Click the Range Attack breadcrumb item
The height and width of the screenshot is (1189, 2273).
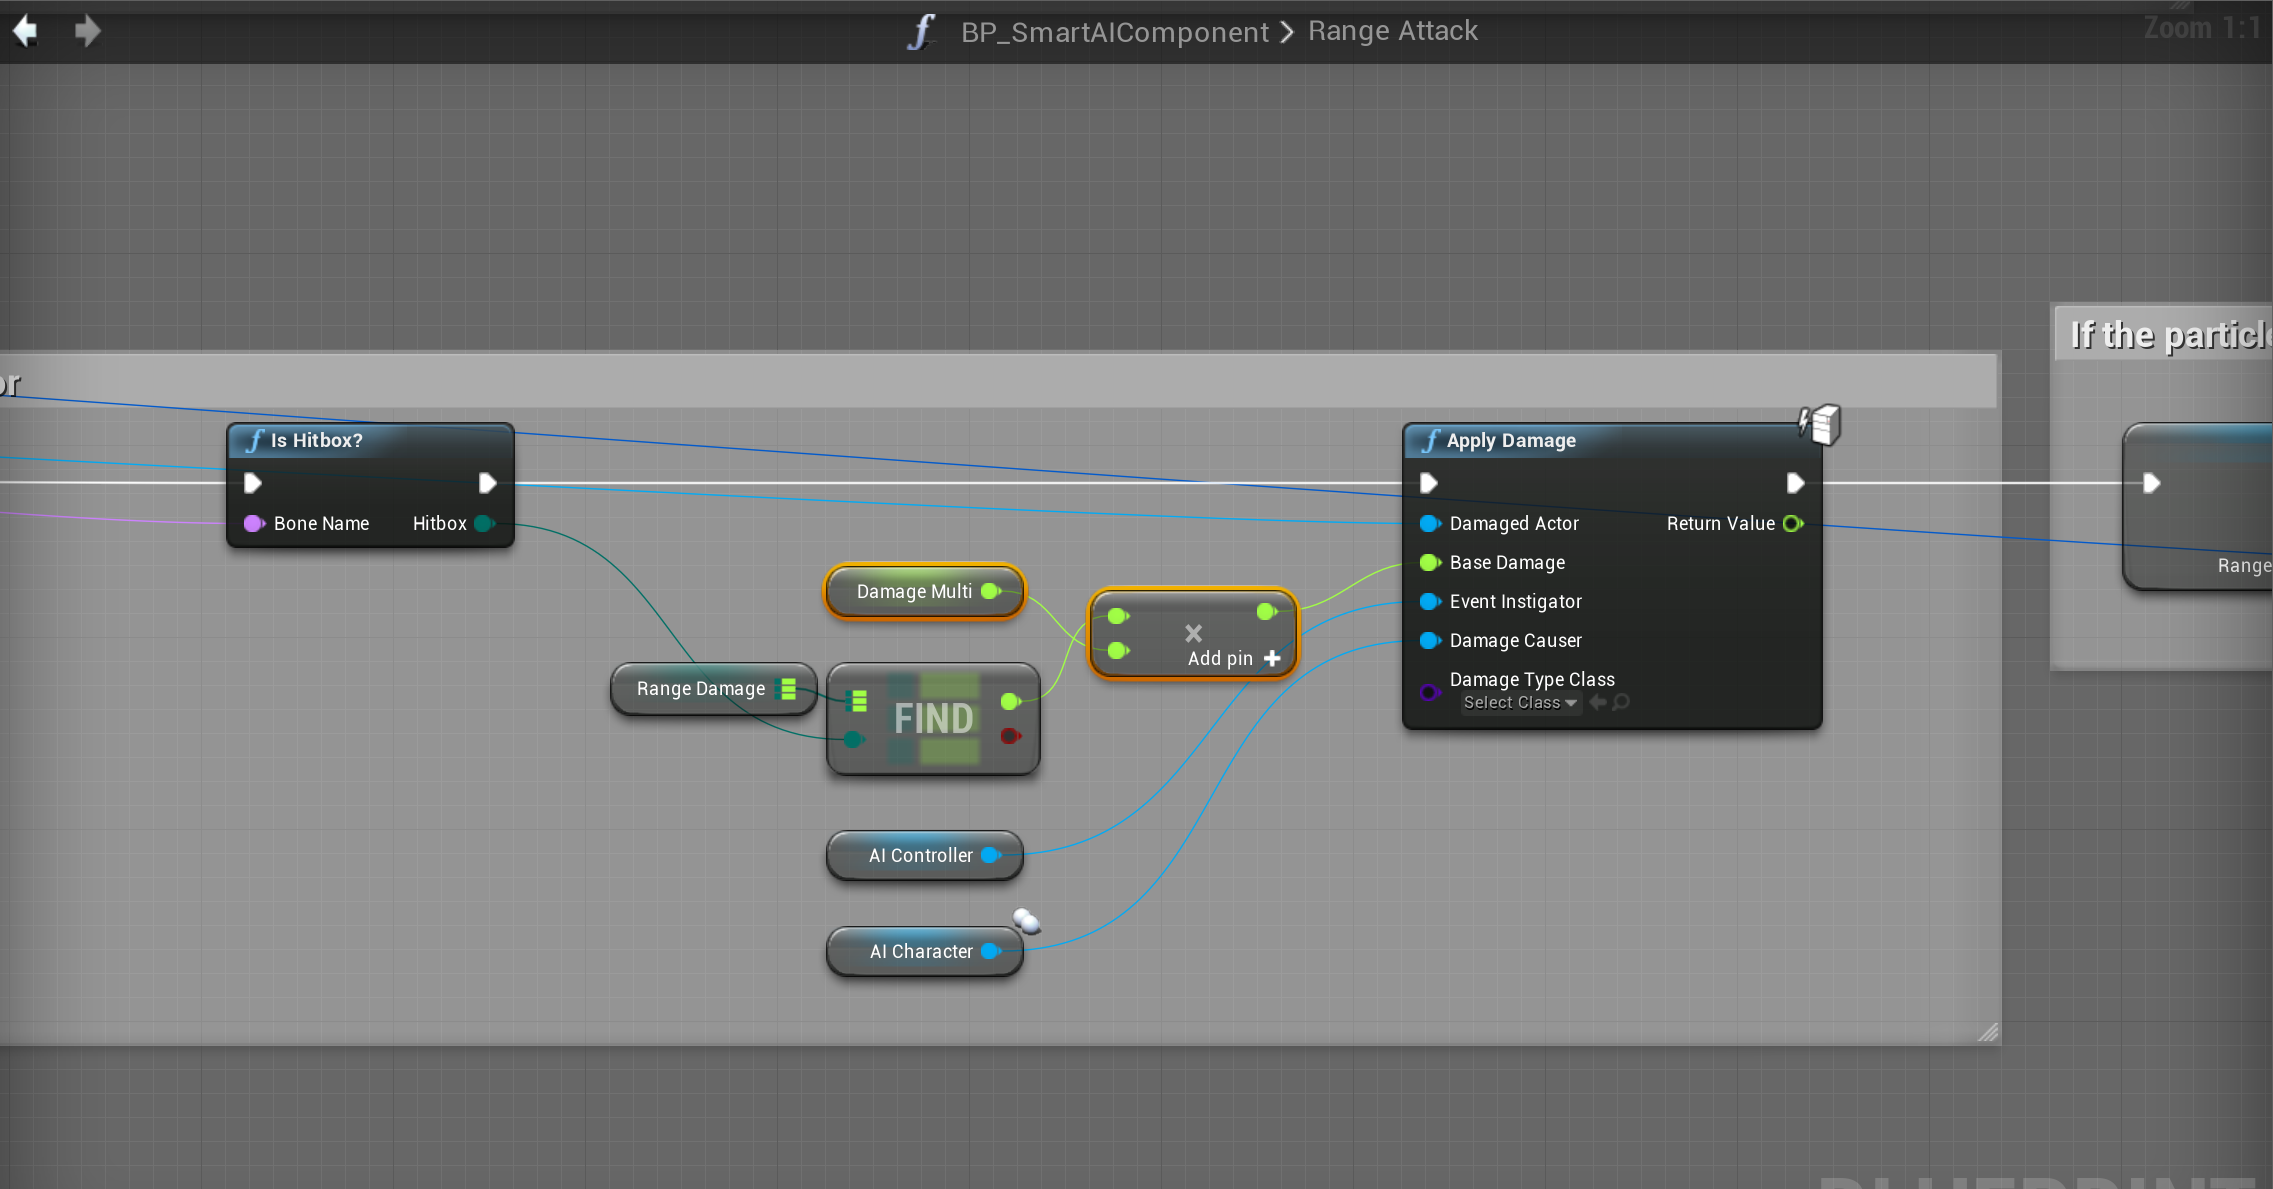tap(1392, 31)
